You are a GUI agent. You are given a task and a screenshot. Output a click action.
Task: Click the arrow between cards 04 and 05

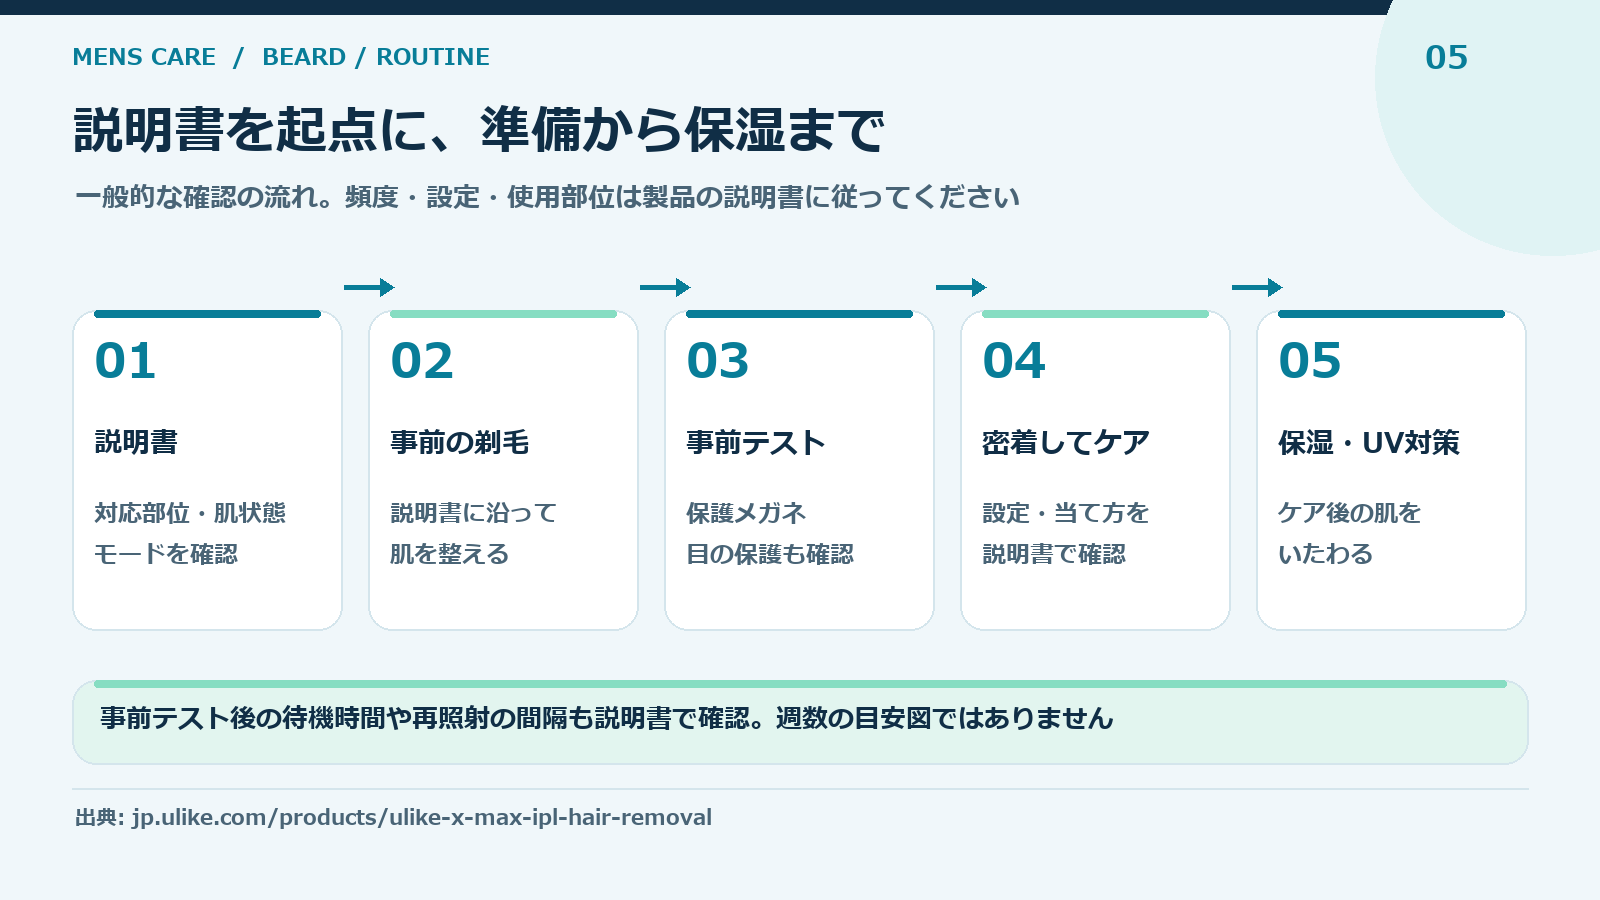(x=1257, y=288)
